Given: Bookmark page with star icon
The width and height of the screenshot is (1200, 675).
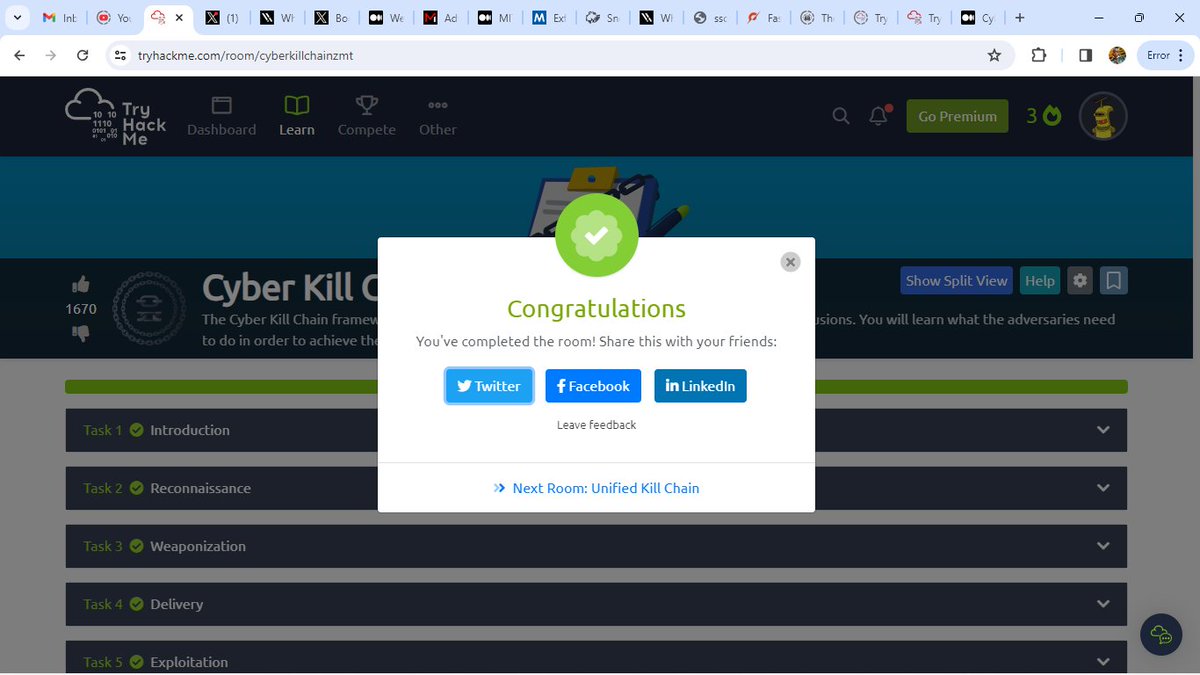Looking at the screenshot, I should tap(994, 56).
